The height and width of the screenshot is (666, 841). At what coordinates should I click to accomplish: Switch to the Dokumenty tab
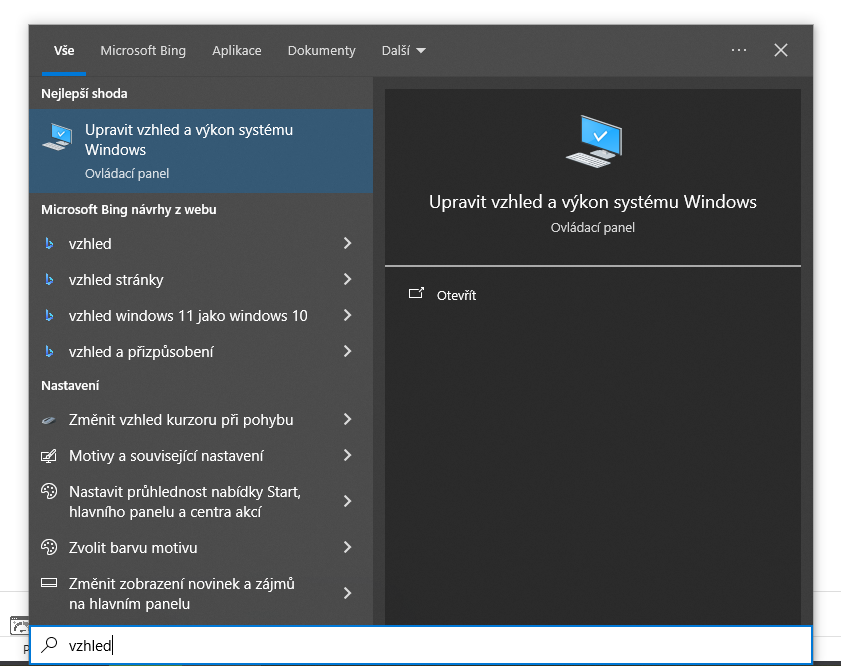[321, 50]
